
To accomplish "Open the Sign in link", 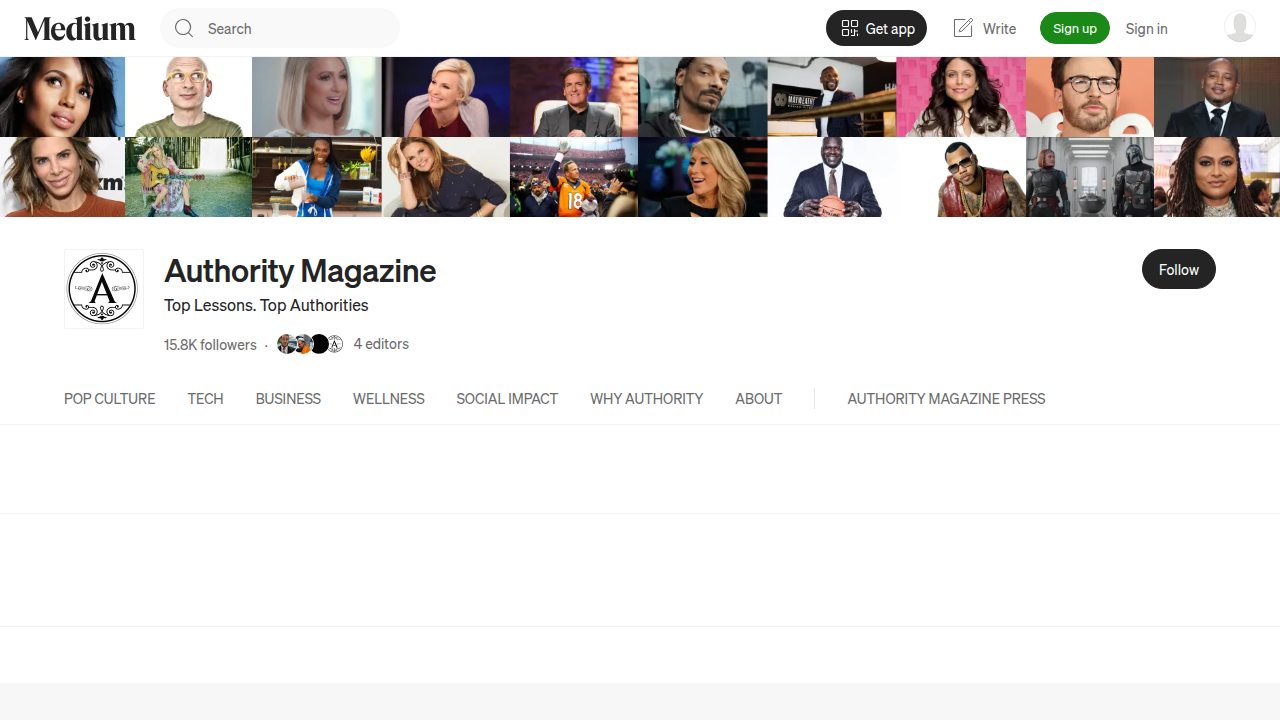I will (1146, 29).
